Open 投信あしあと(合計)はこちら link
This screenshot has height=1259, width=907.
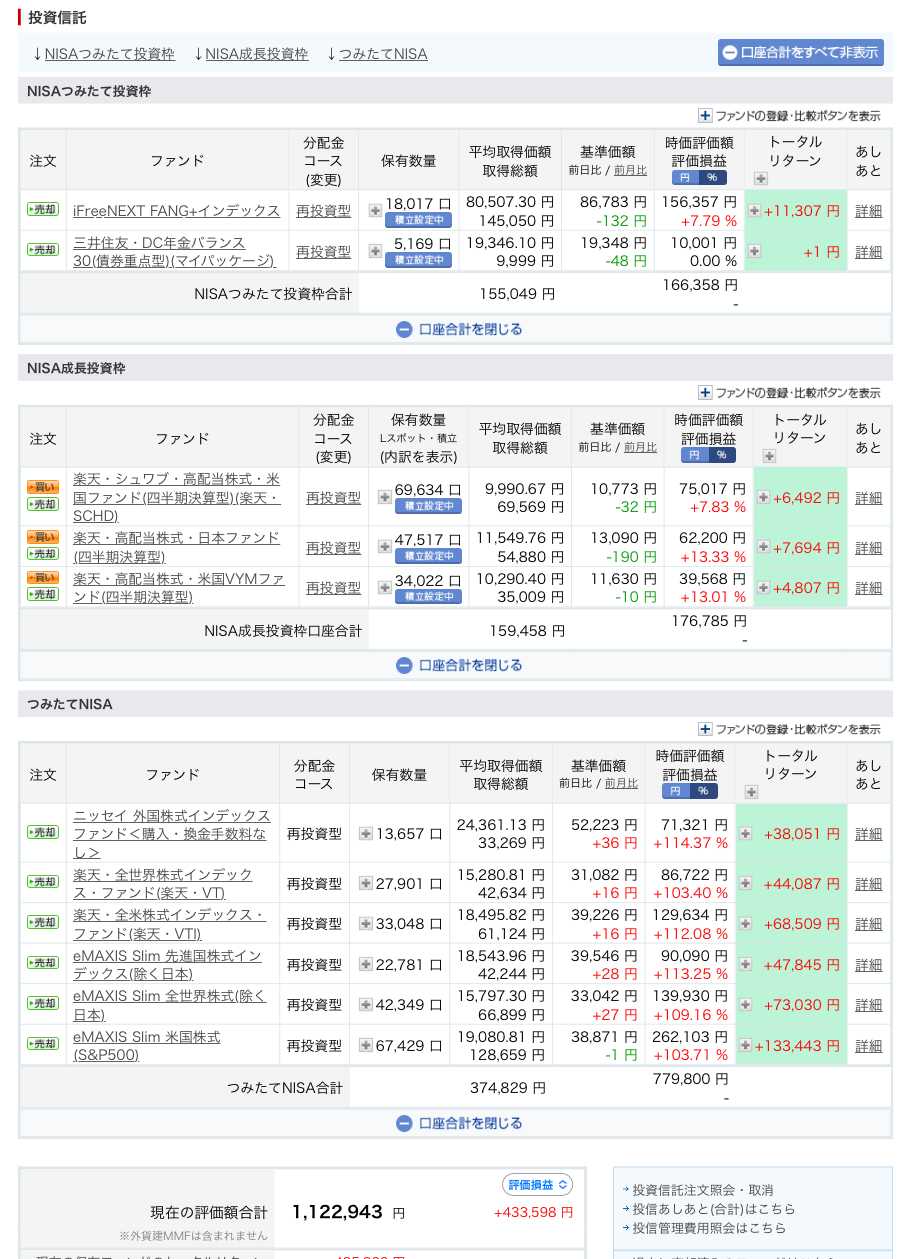(x=714, y=1209)
